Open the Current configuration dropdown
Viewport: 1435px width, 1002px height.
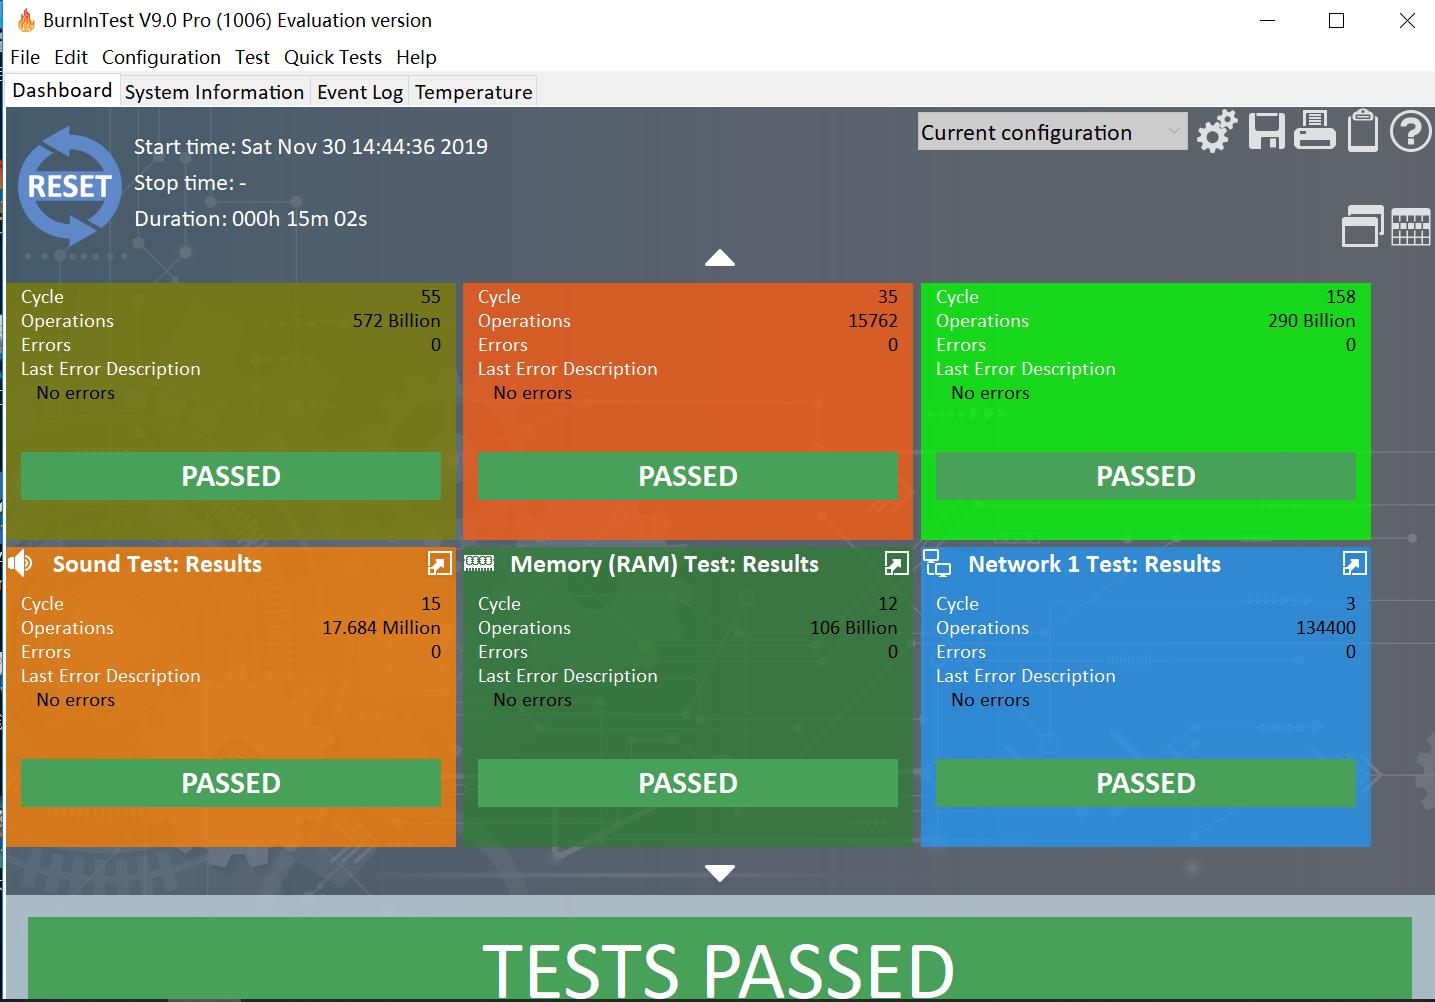click(x=1052, y=132)
